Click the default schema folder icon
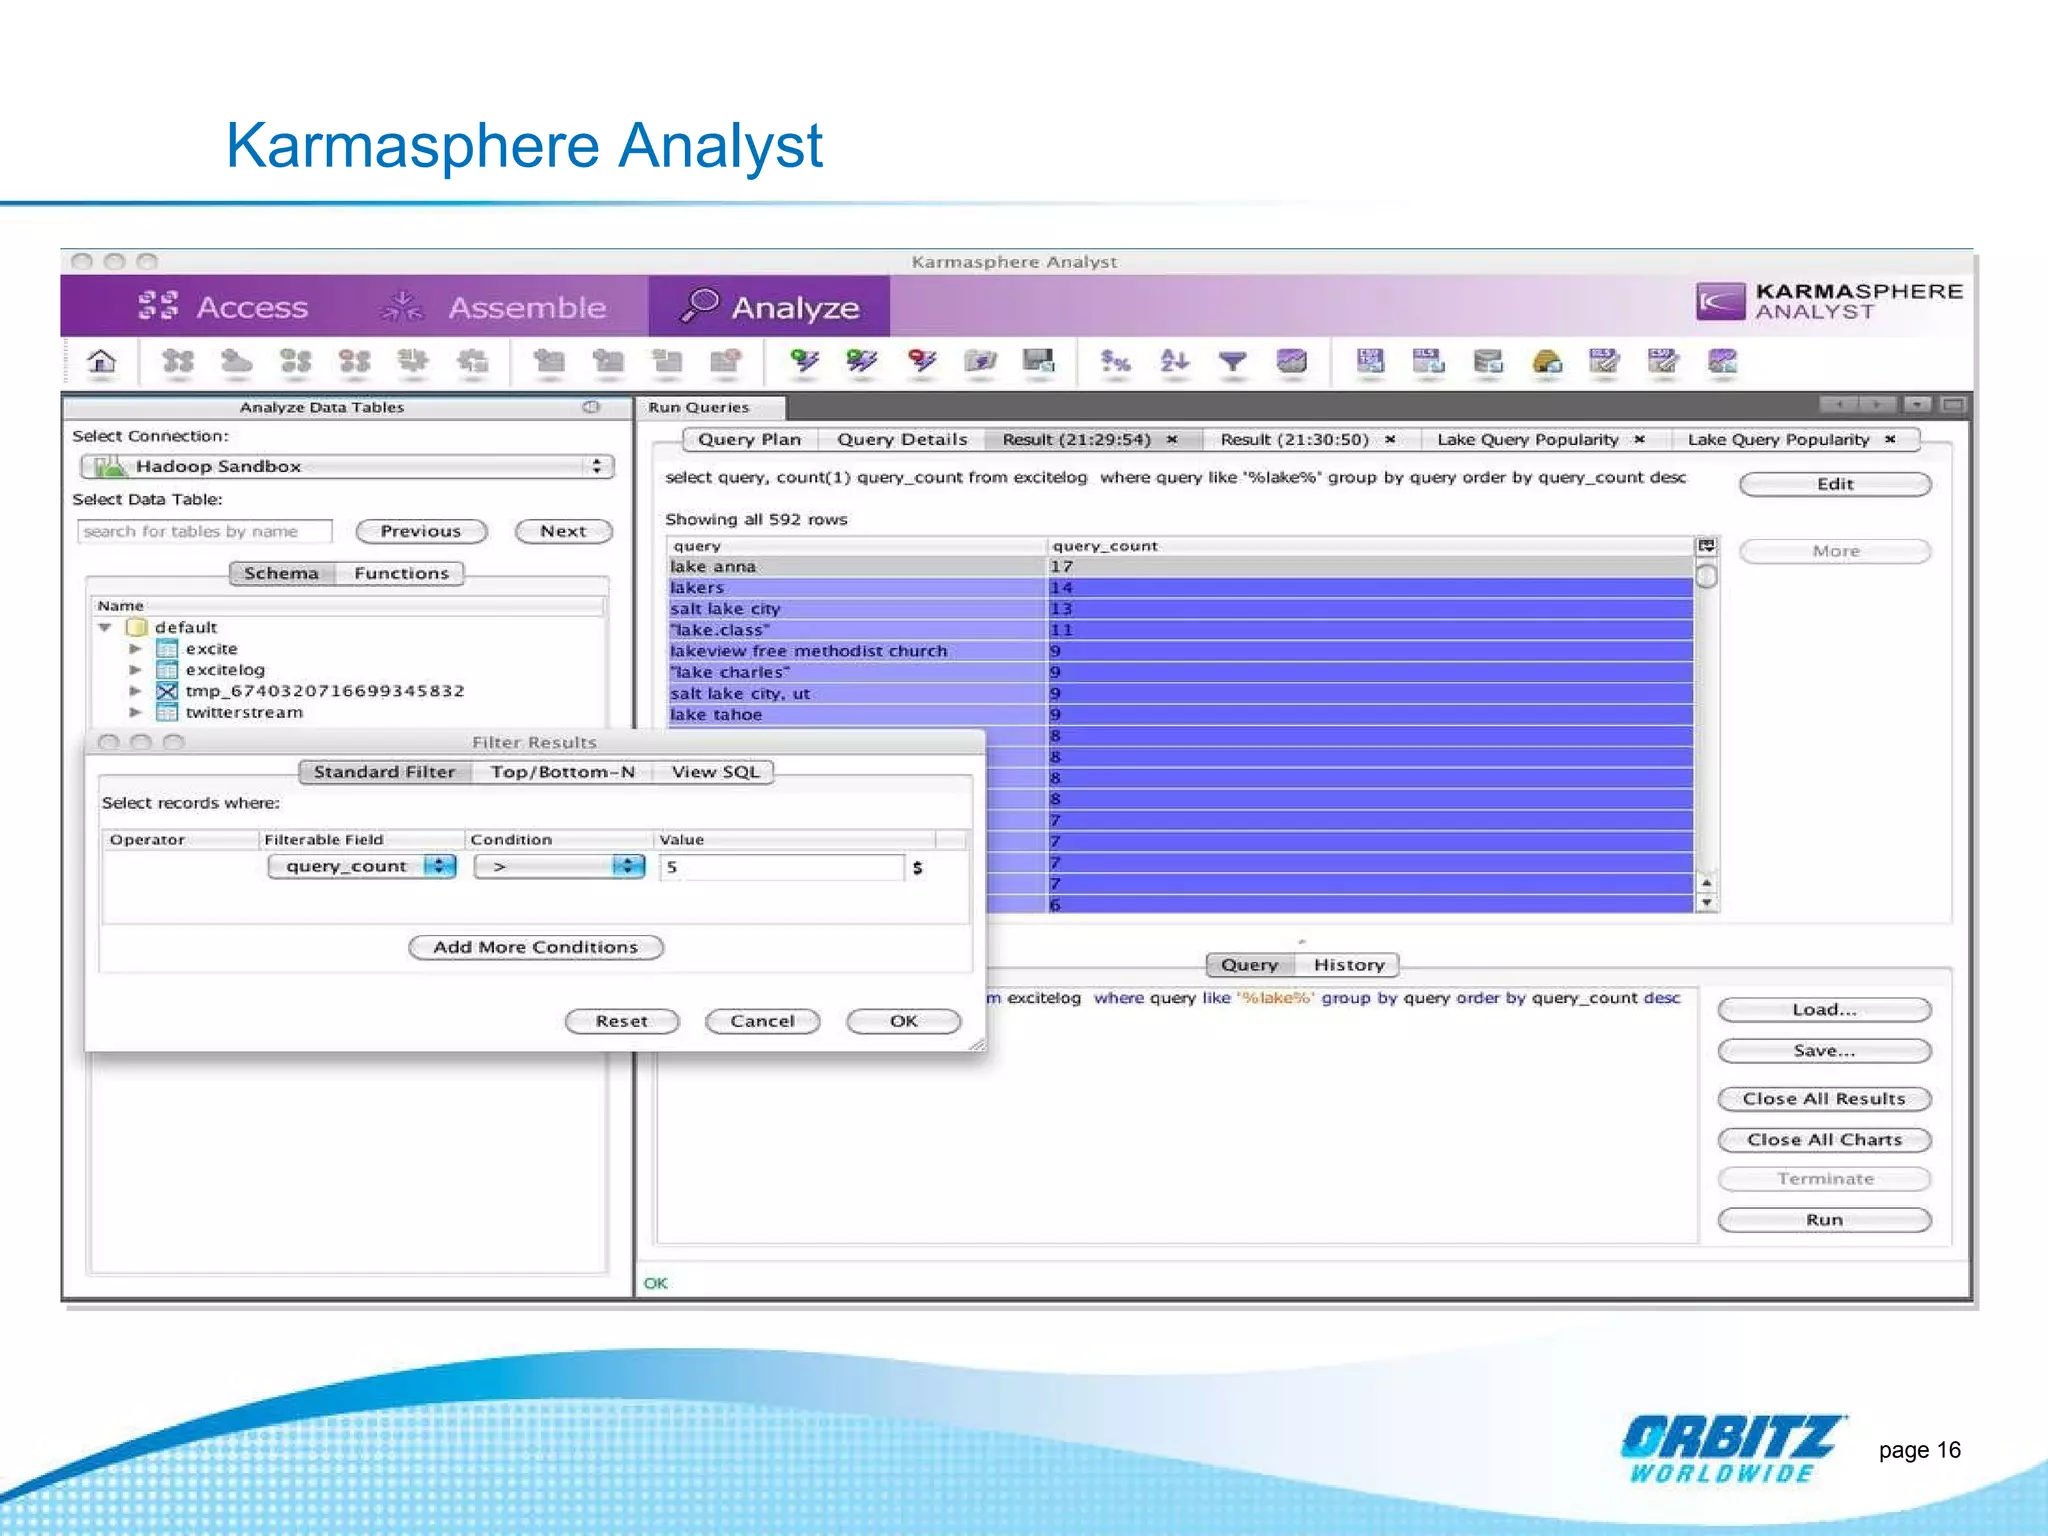The width and height of the screenshot is (2048, 1536). 137,628
